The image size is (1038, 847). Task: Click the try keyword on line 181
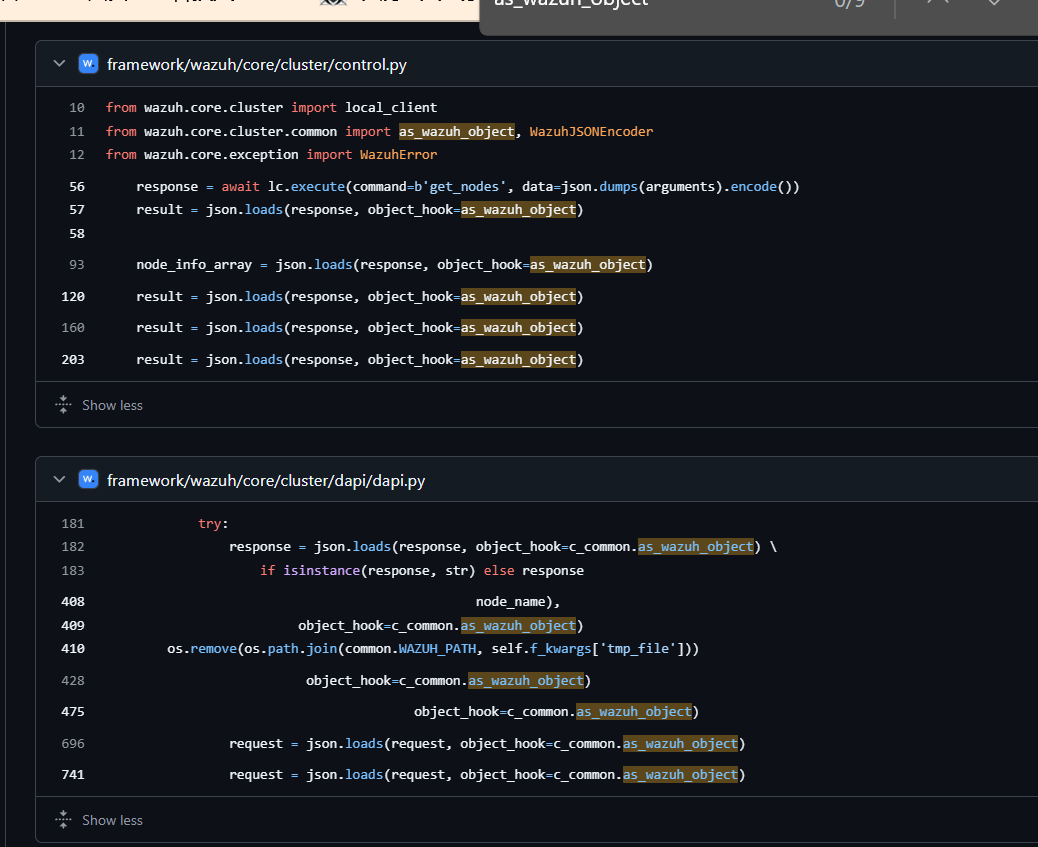(209, 523)
